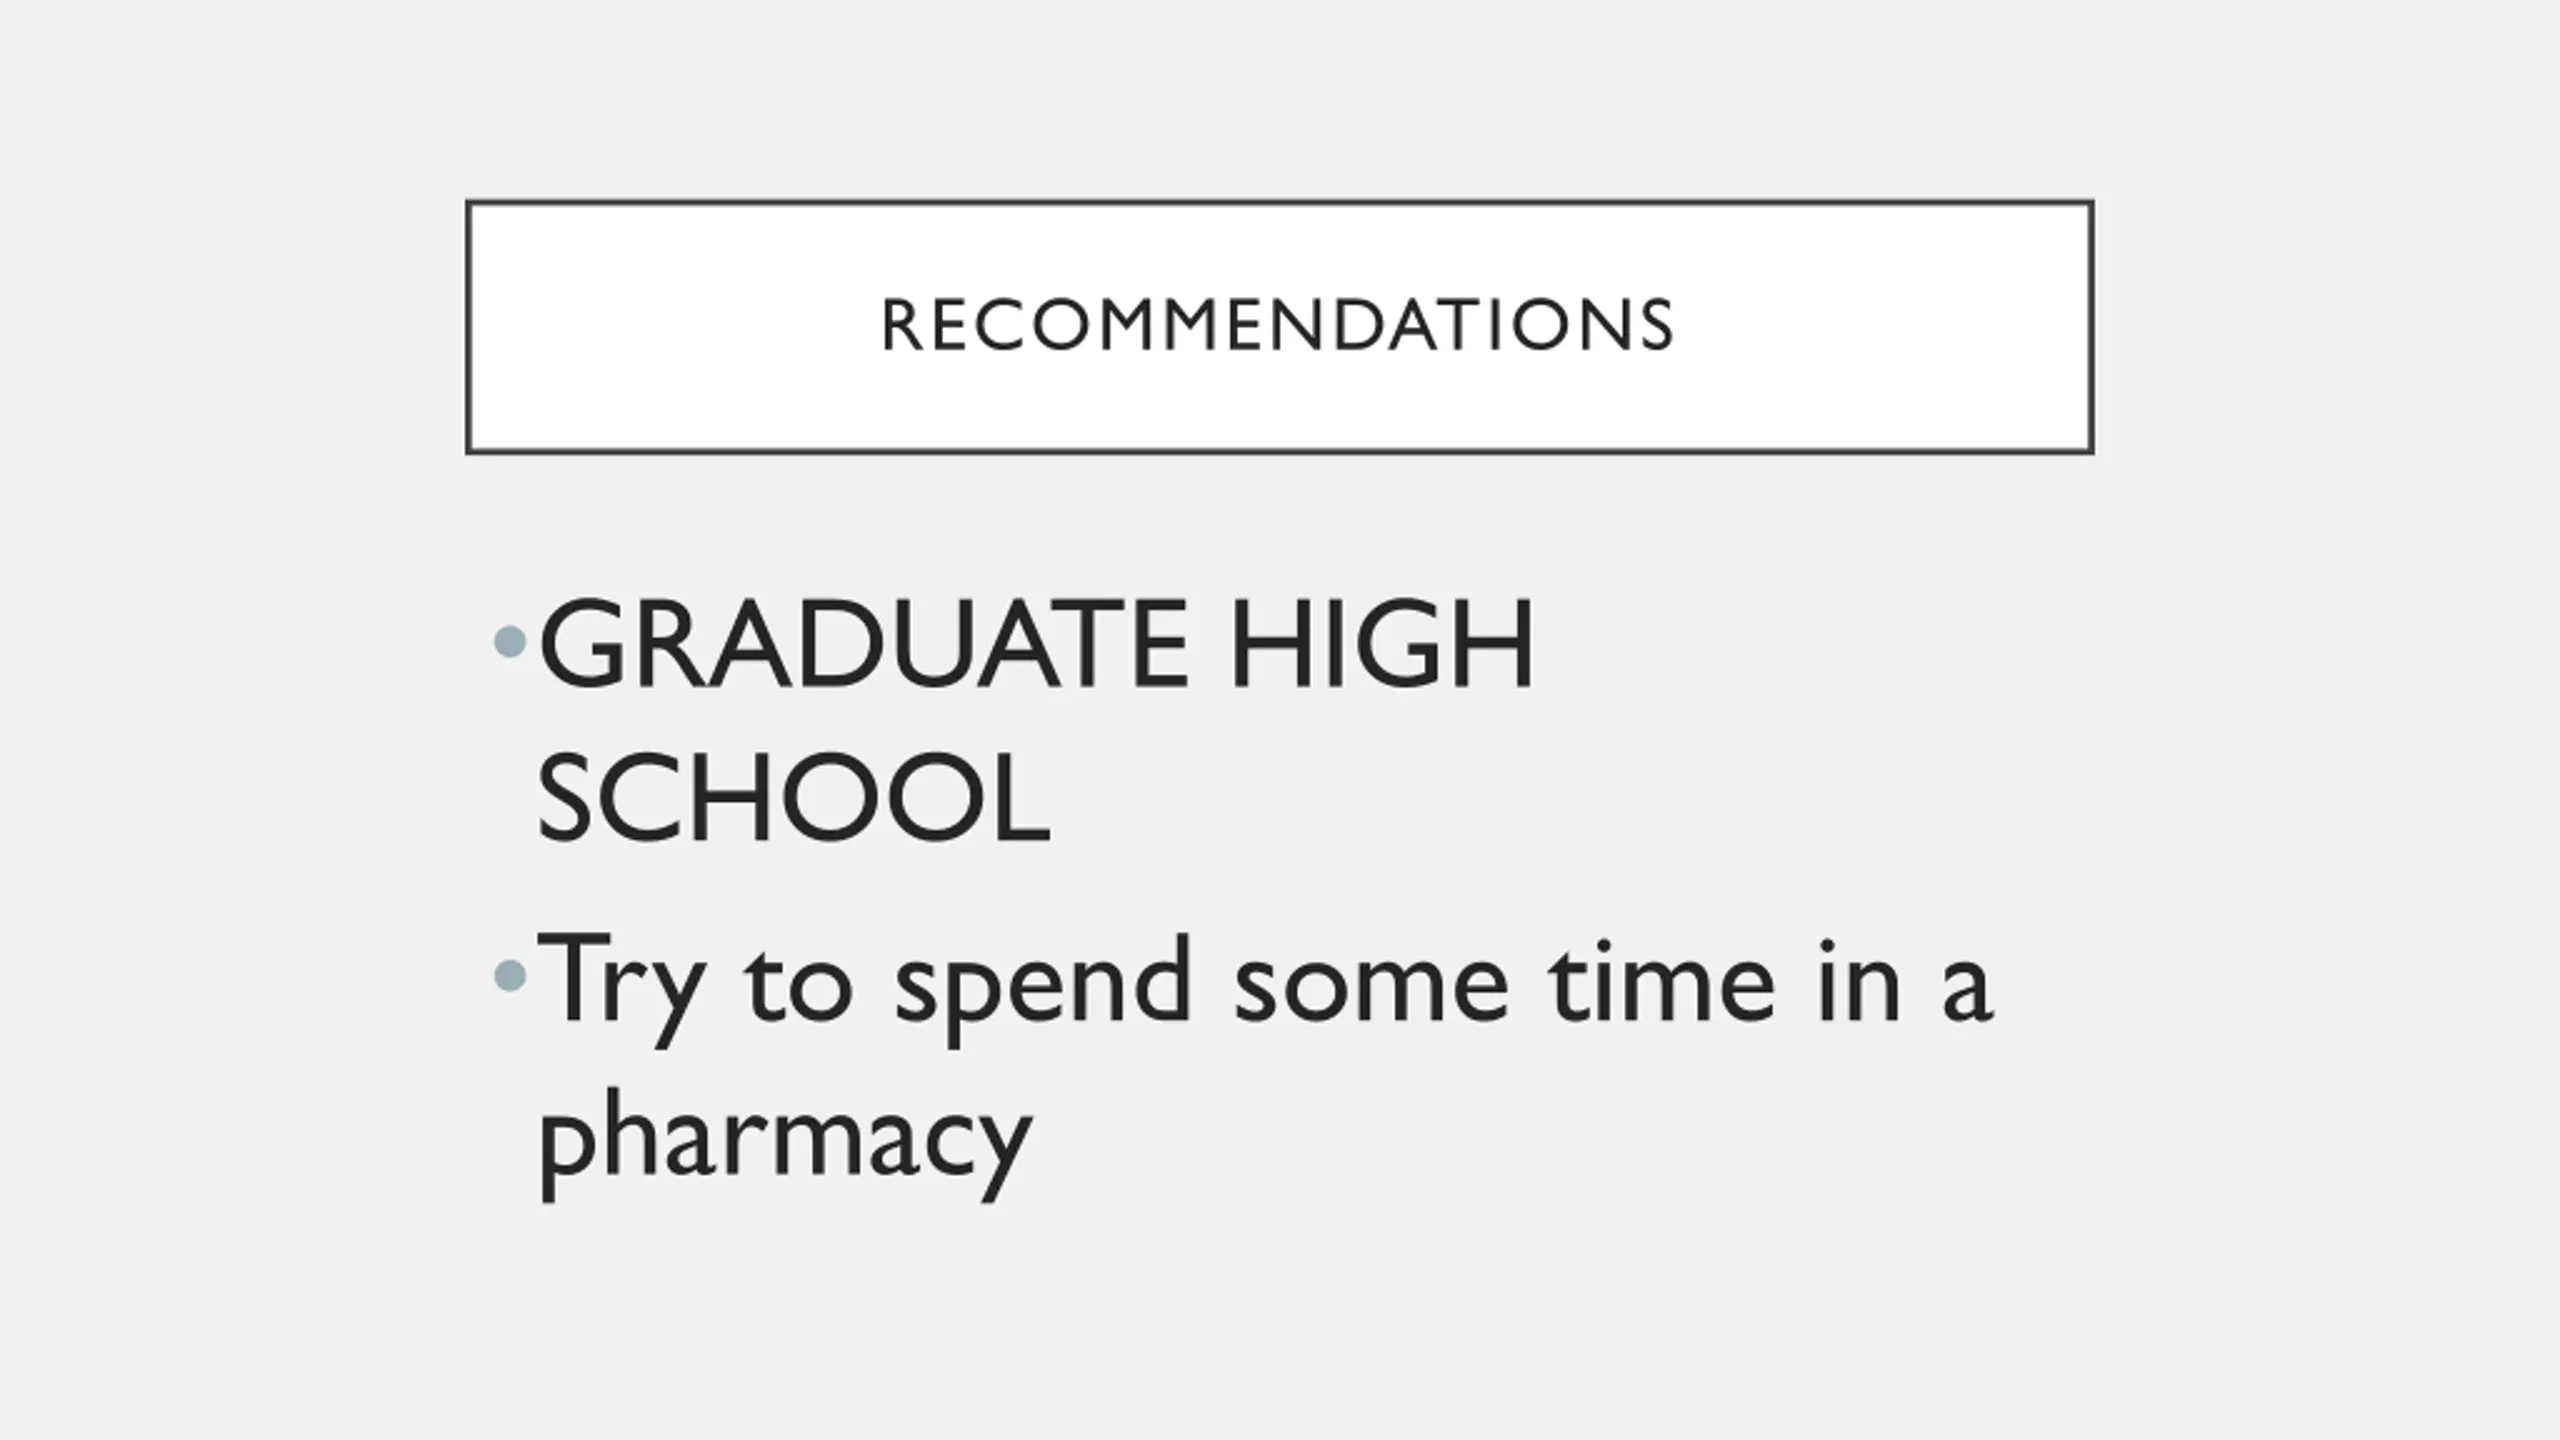
Task: Click empty white space left of RECOMMENDATIONS
Action: (670, 326)
